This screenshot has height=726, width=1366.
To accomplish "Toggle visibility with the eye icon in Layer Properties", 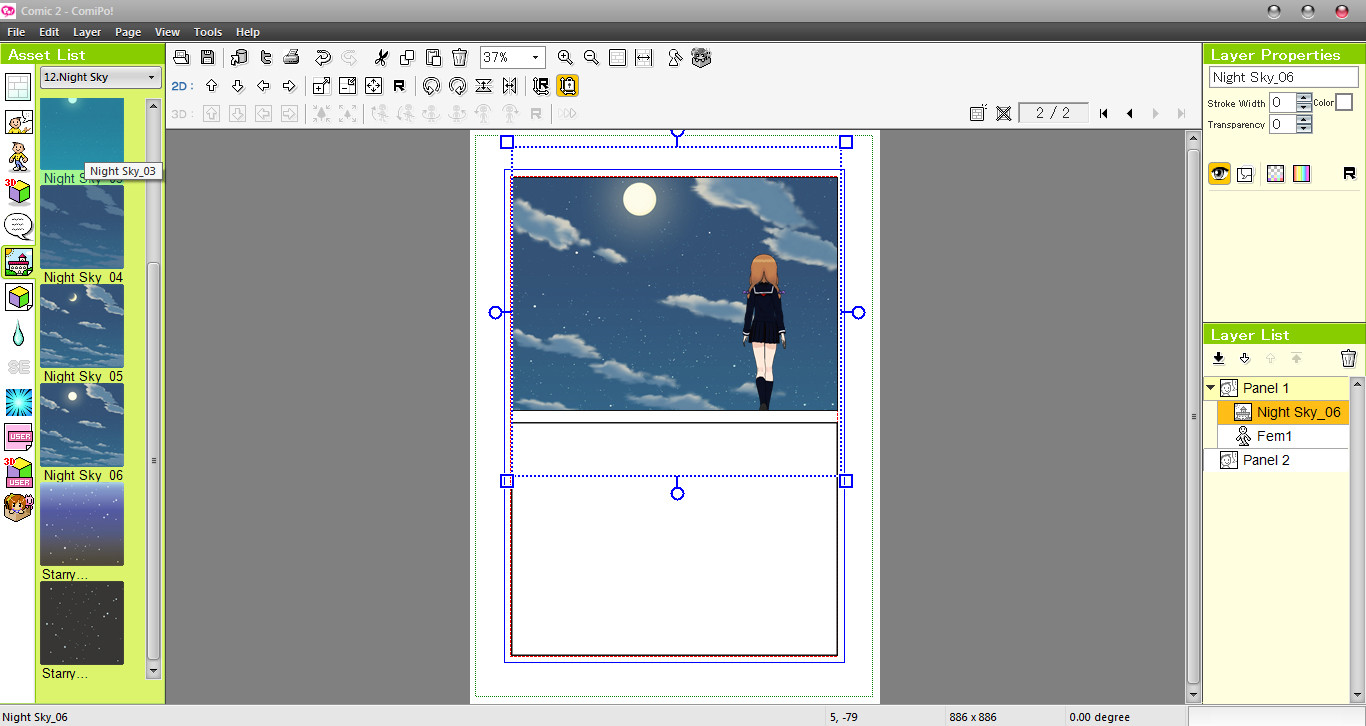I will pyautogui.click(x=1219, y=173).
